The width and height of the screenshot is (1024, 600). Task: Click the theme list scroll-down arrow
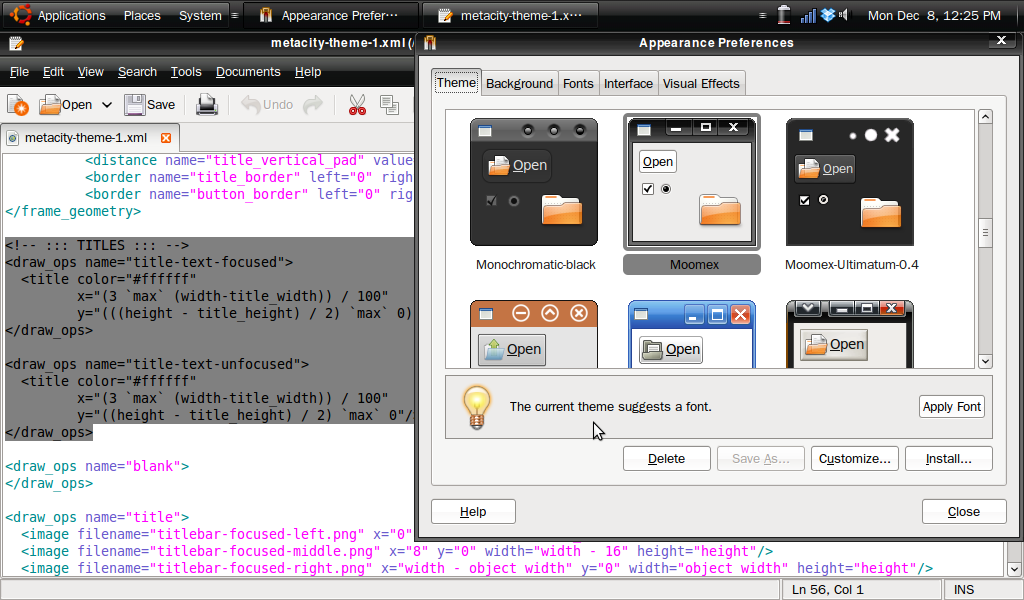coord(985,361)
